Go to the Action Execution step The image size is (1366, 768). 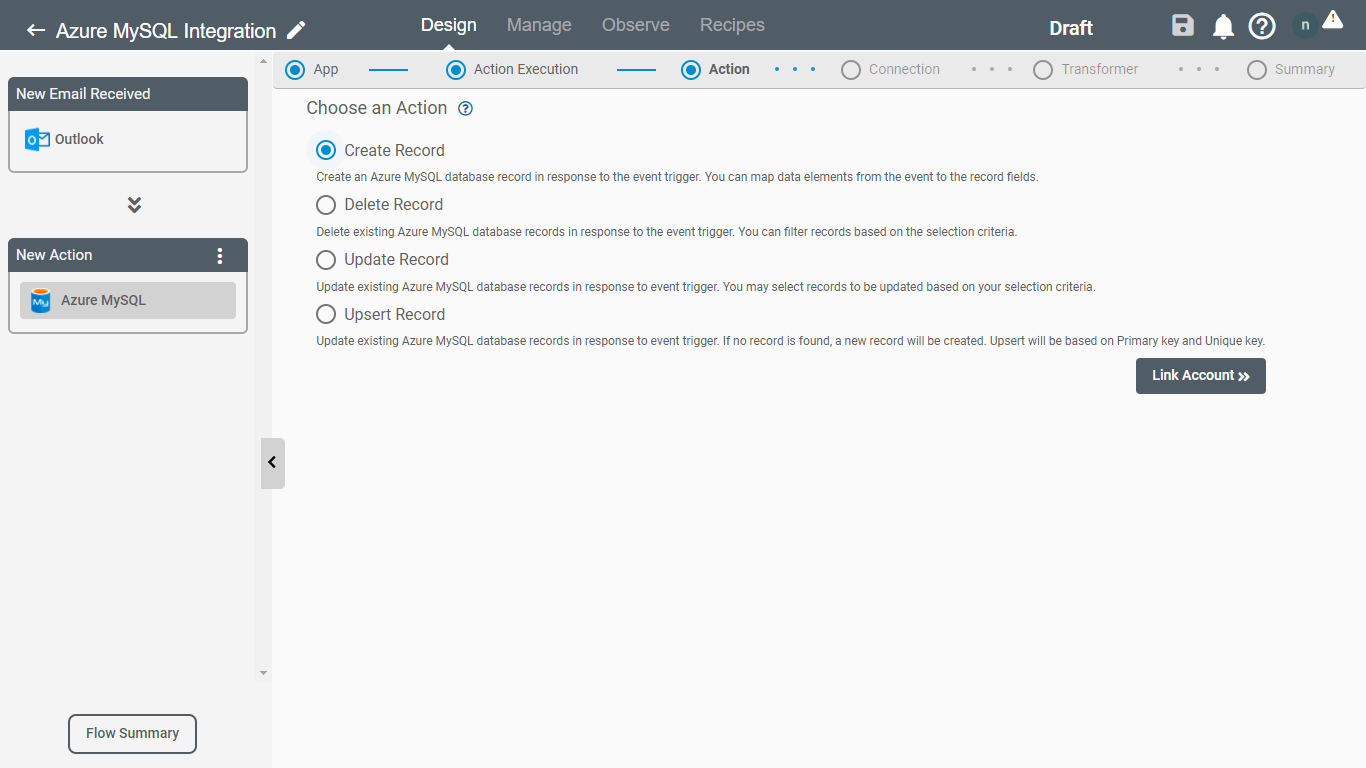(512, 70)
